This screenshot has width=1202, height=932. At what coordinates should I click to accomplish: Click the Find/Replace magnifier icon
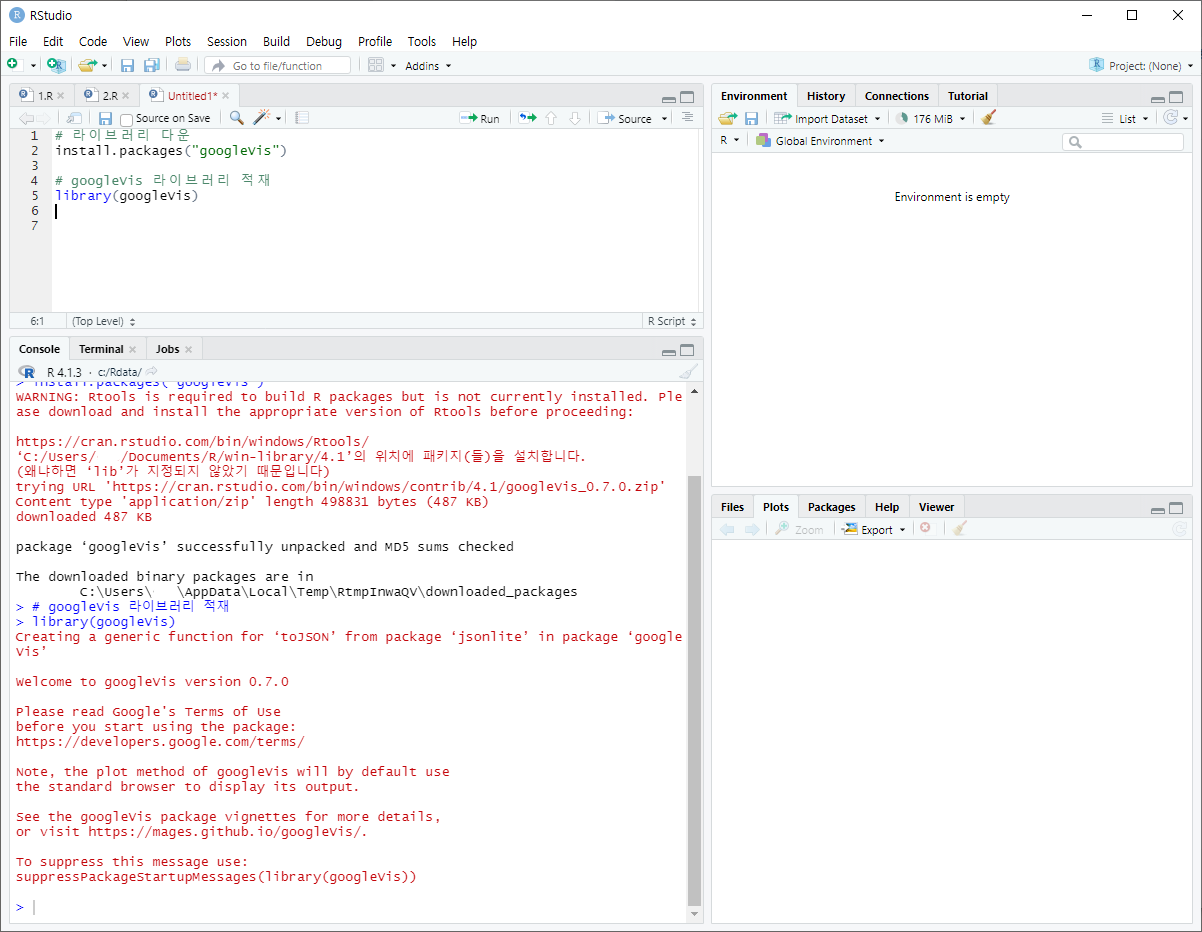(236, 118)
